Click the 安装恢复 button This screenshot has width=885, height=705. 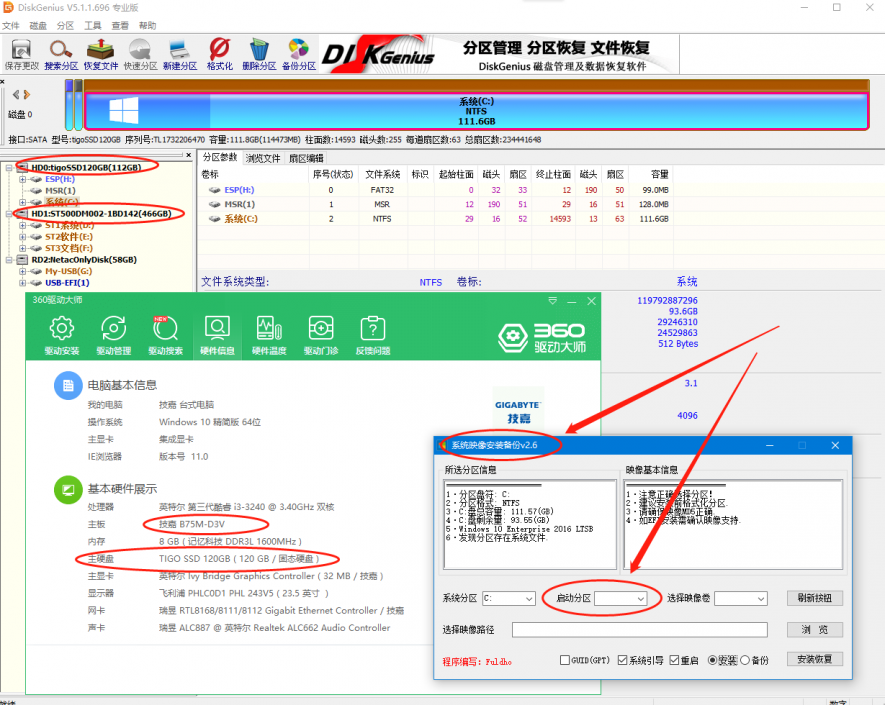click(x=814, y=659)
